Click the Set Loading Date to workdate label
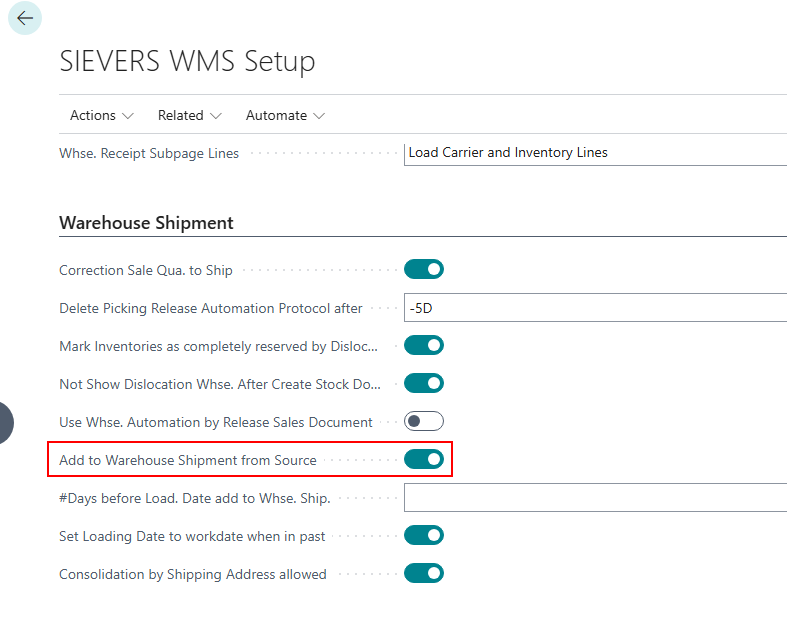Image resolution: width=787 pixels, height=621 pixels. click(x=192, y=537)
